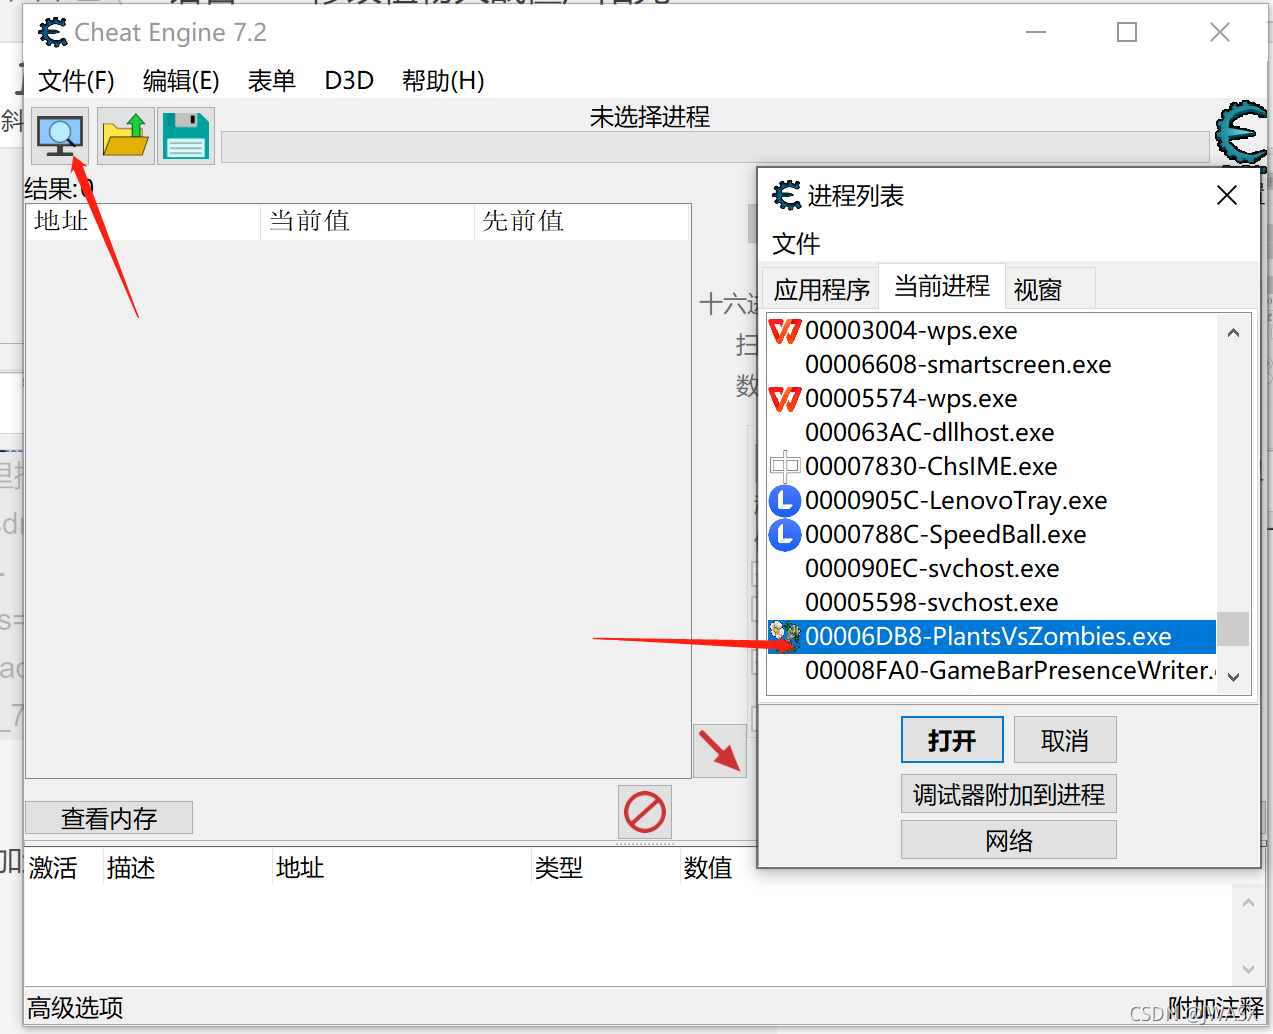Click the PlantsVsZombies process icon
The height and width of the screenshot is (1034, 1273).
point(785,636)
